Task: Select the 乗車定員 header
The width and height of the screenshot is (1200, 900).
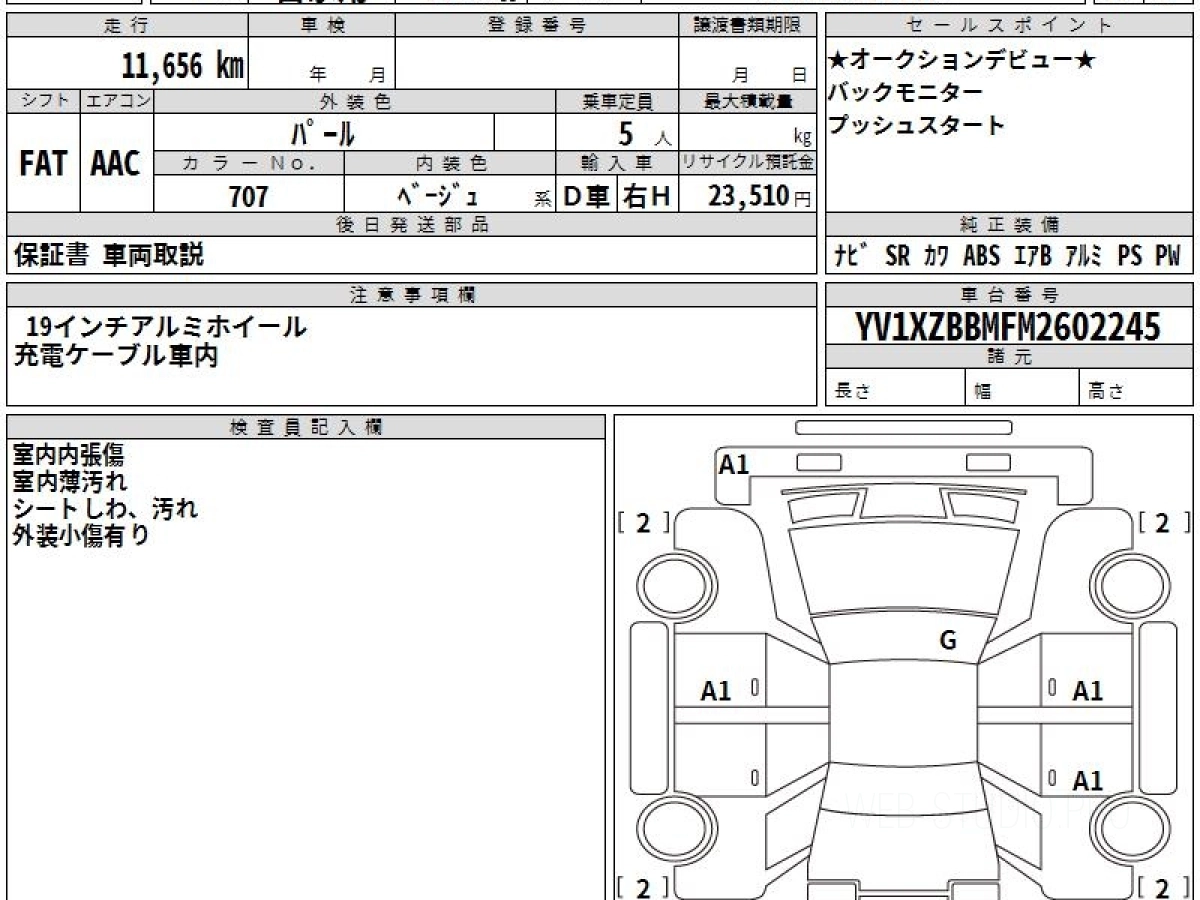Action: [617, 101]
